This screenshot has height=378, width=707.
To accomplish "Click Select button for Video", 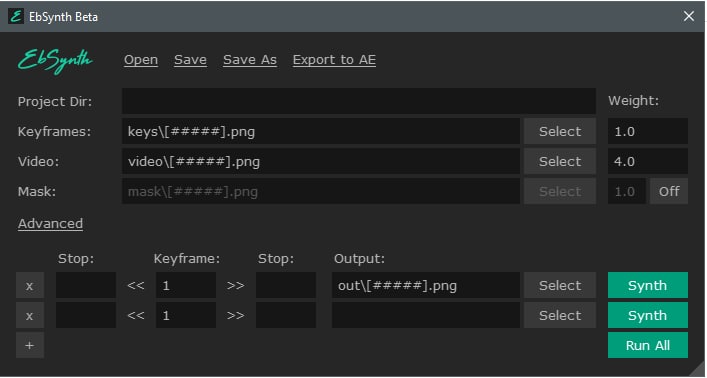I will (x=560, y=161).
